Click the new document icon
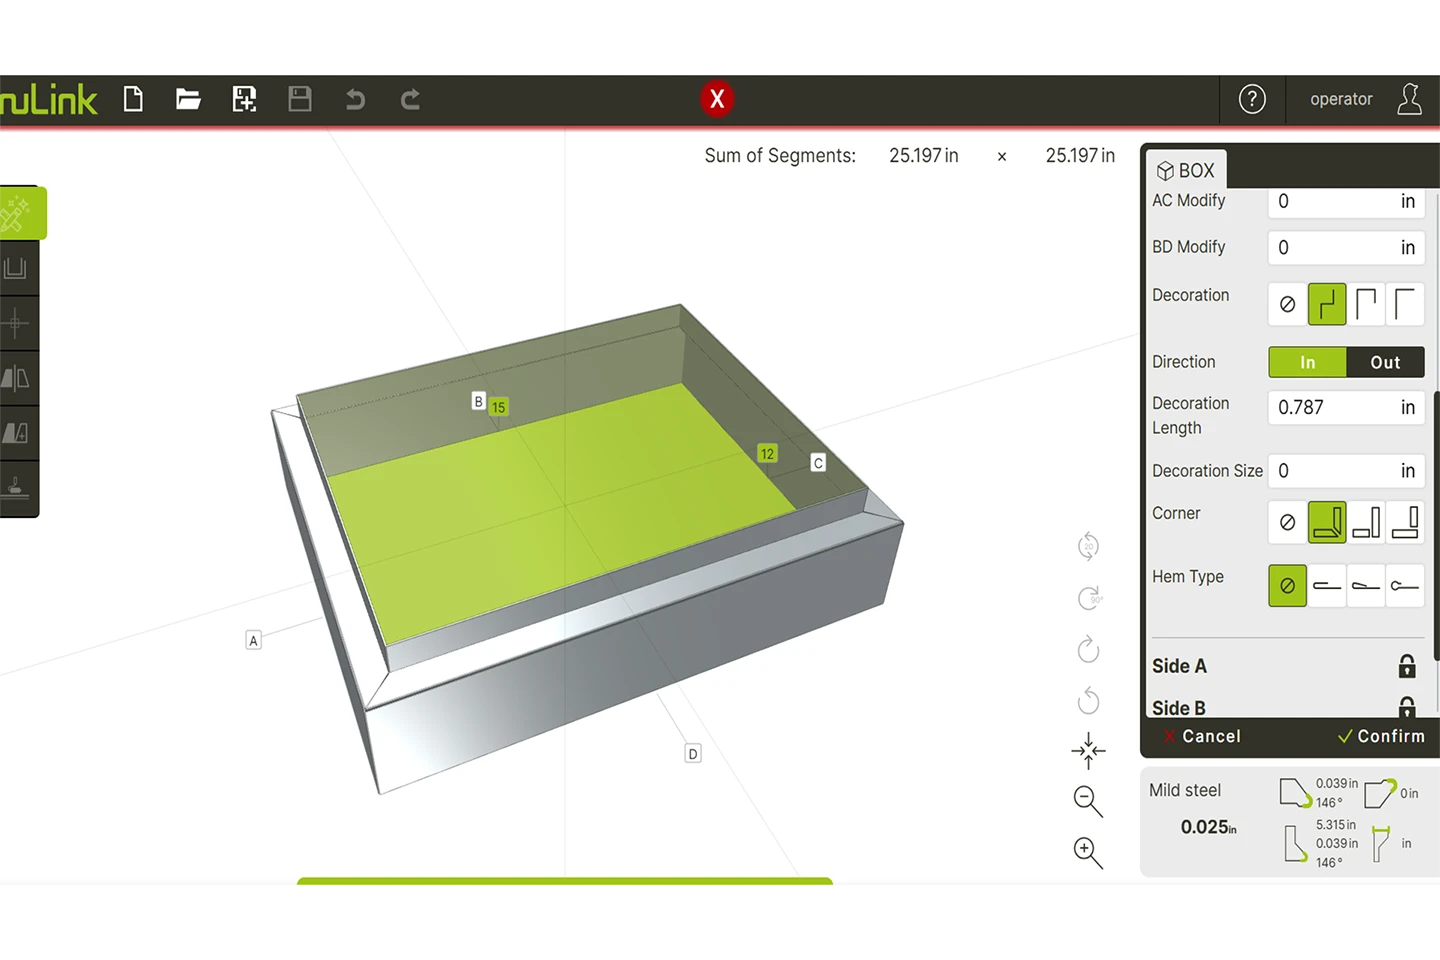 133,99
